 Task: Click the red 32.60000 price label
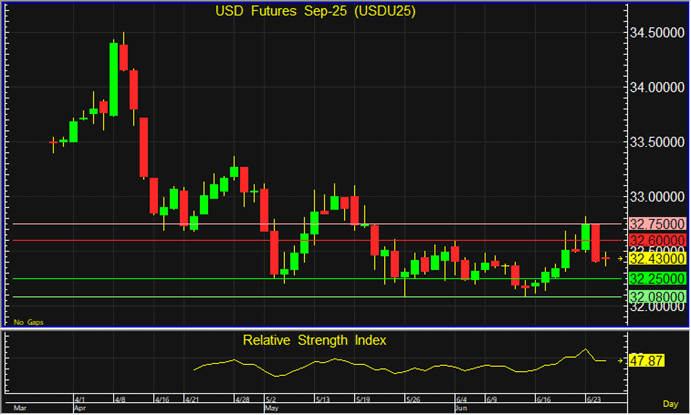(657, 241)
